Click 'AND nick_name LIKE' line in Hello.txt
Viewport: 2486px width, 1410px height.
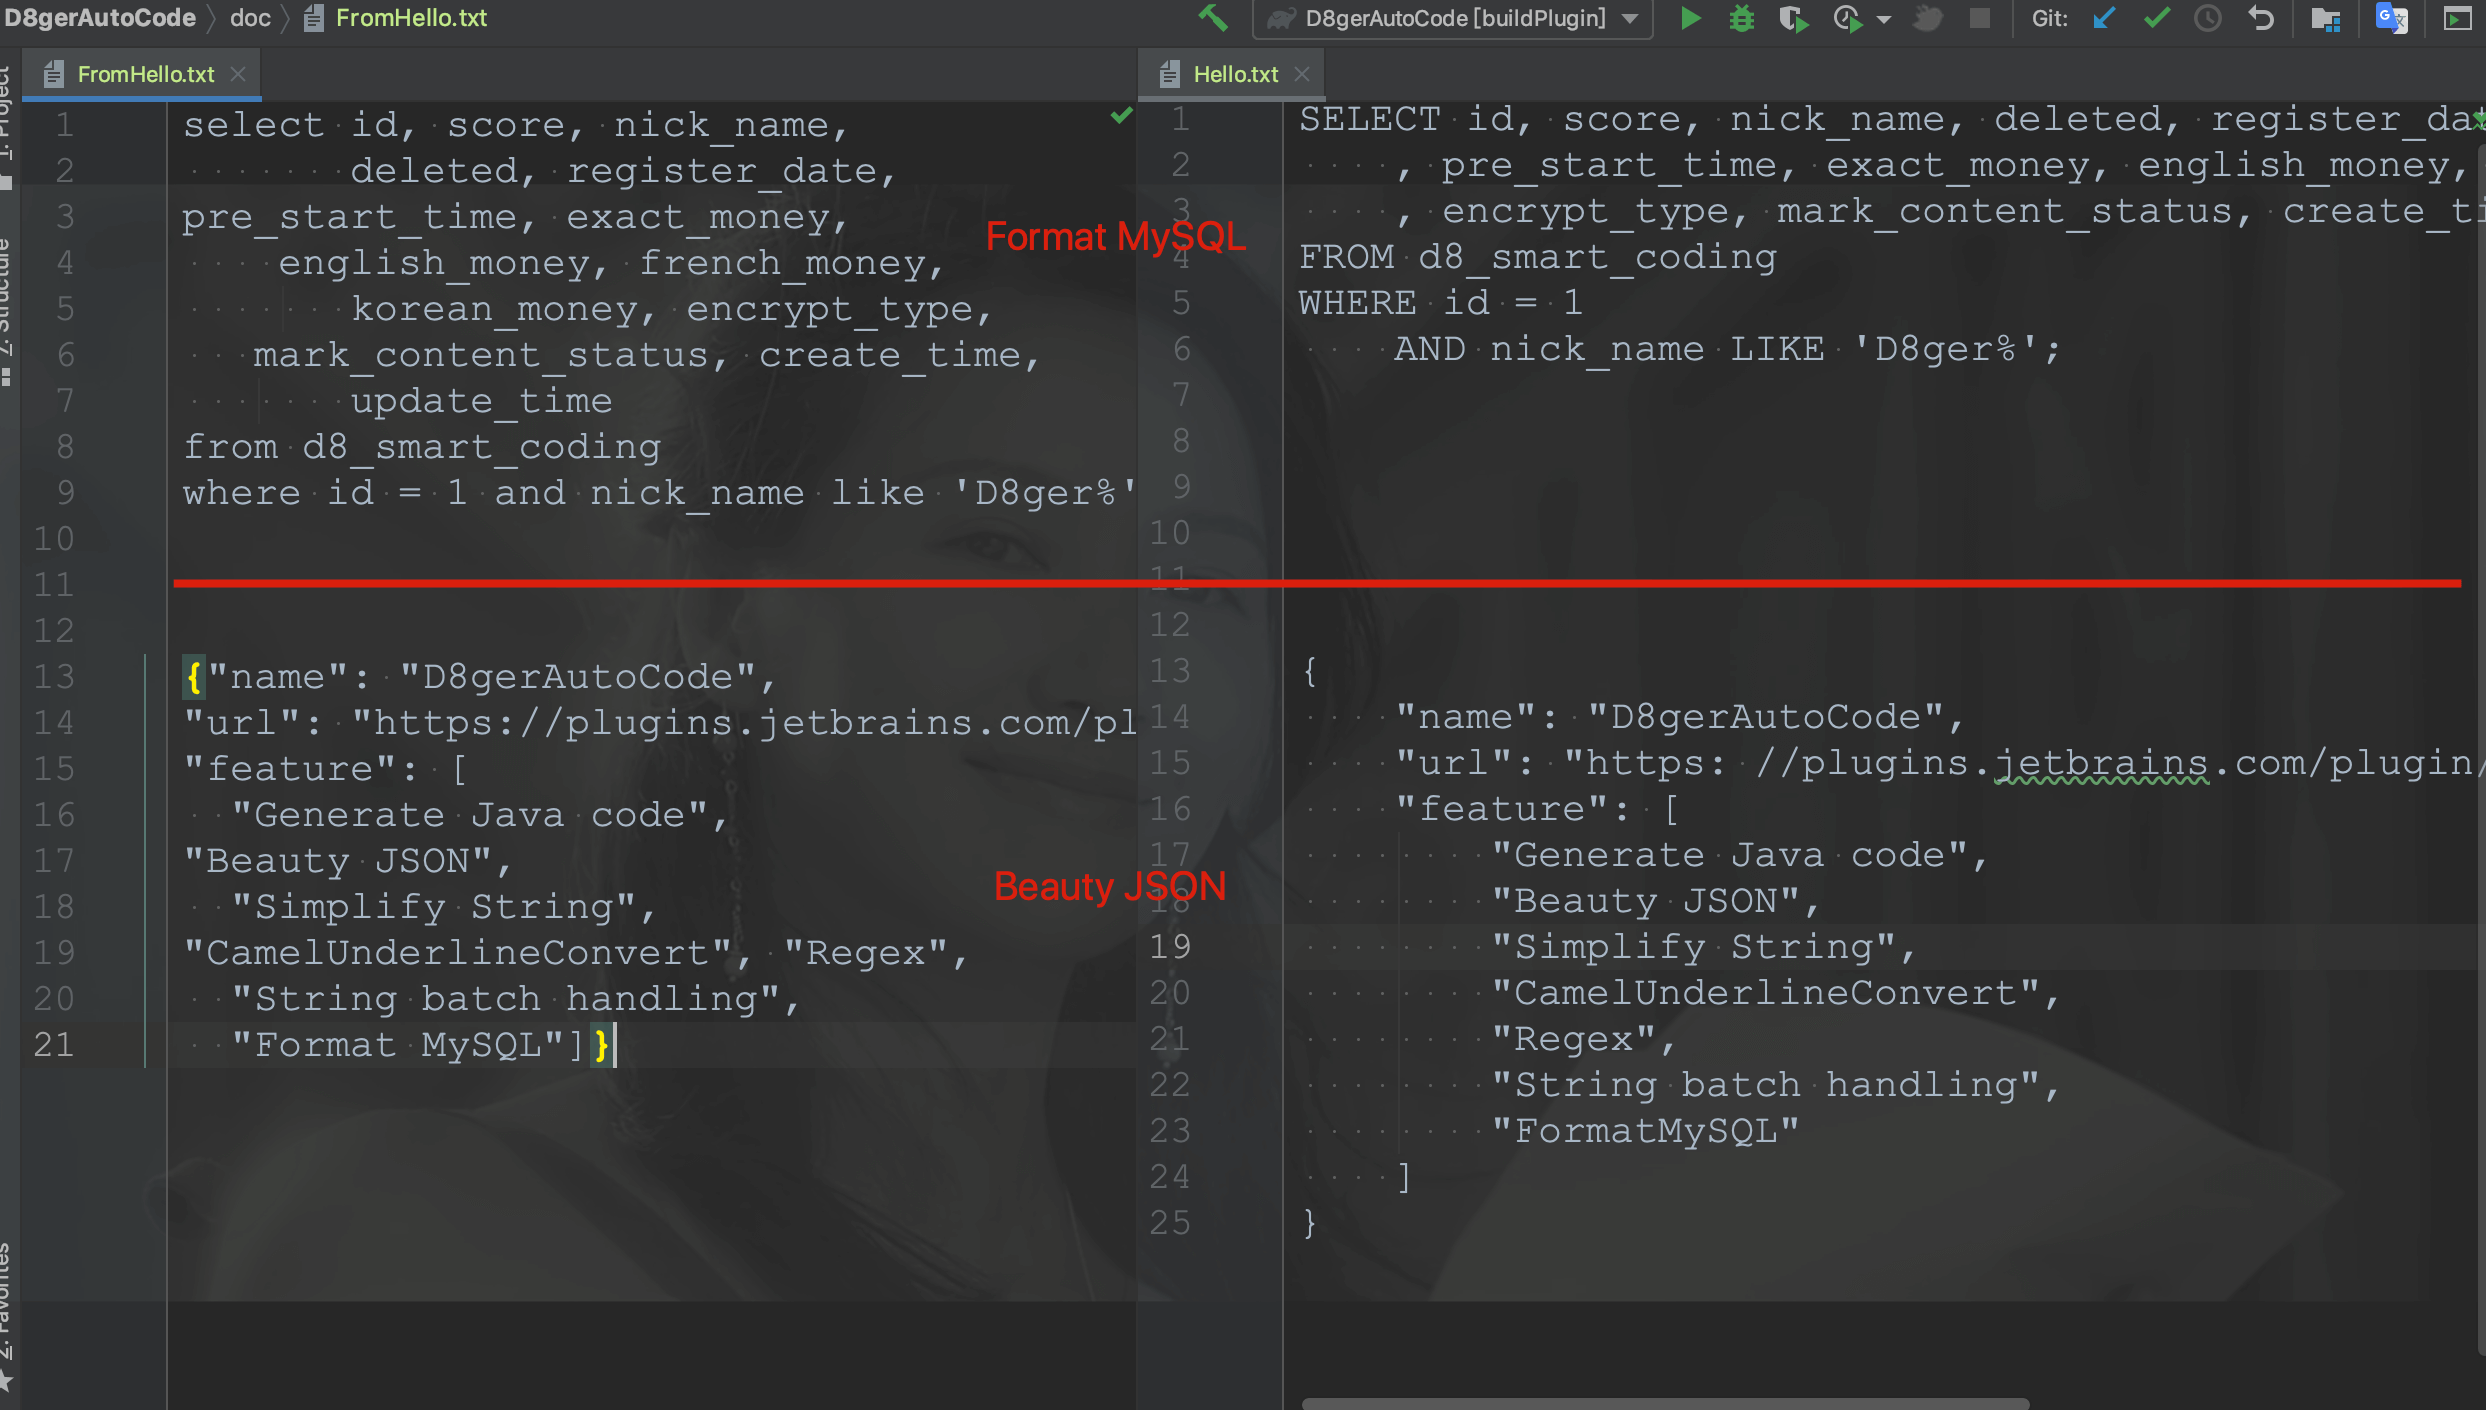pyautogui.click(x=1727, y=349)
